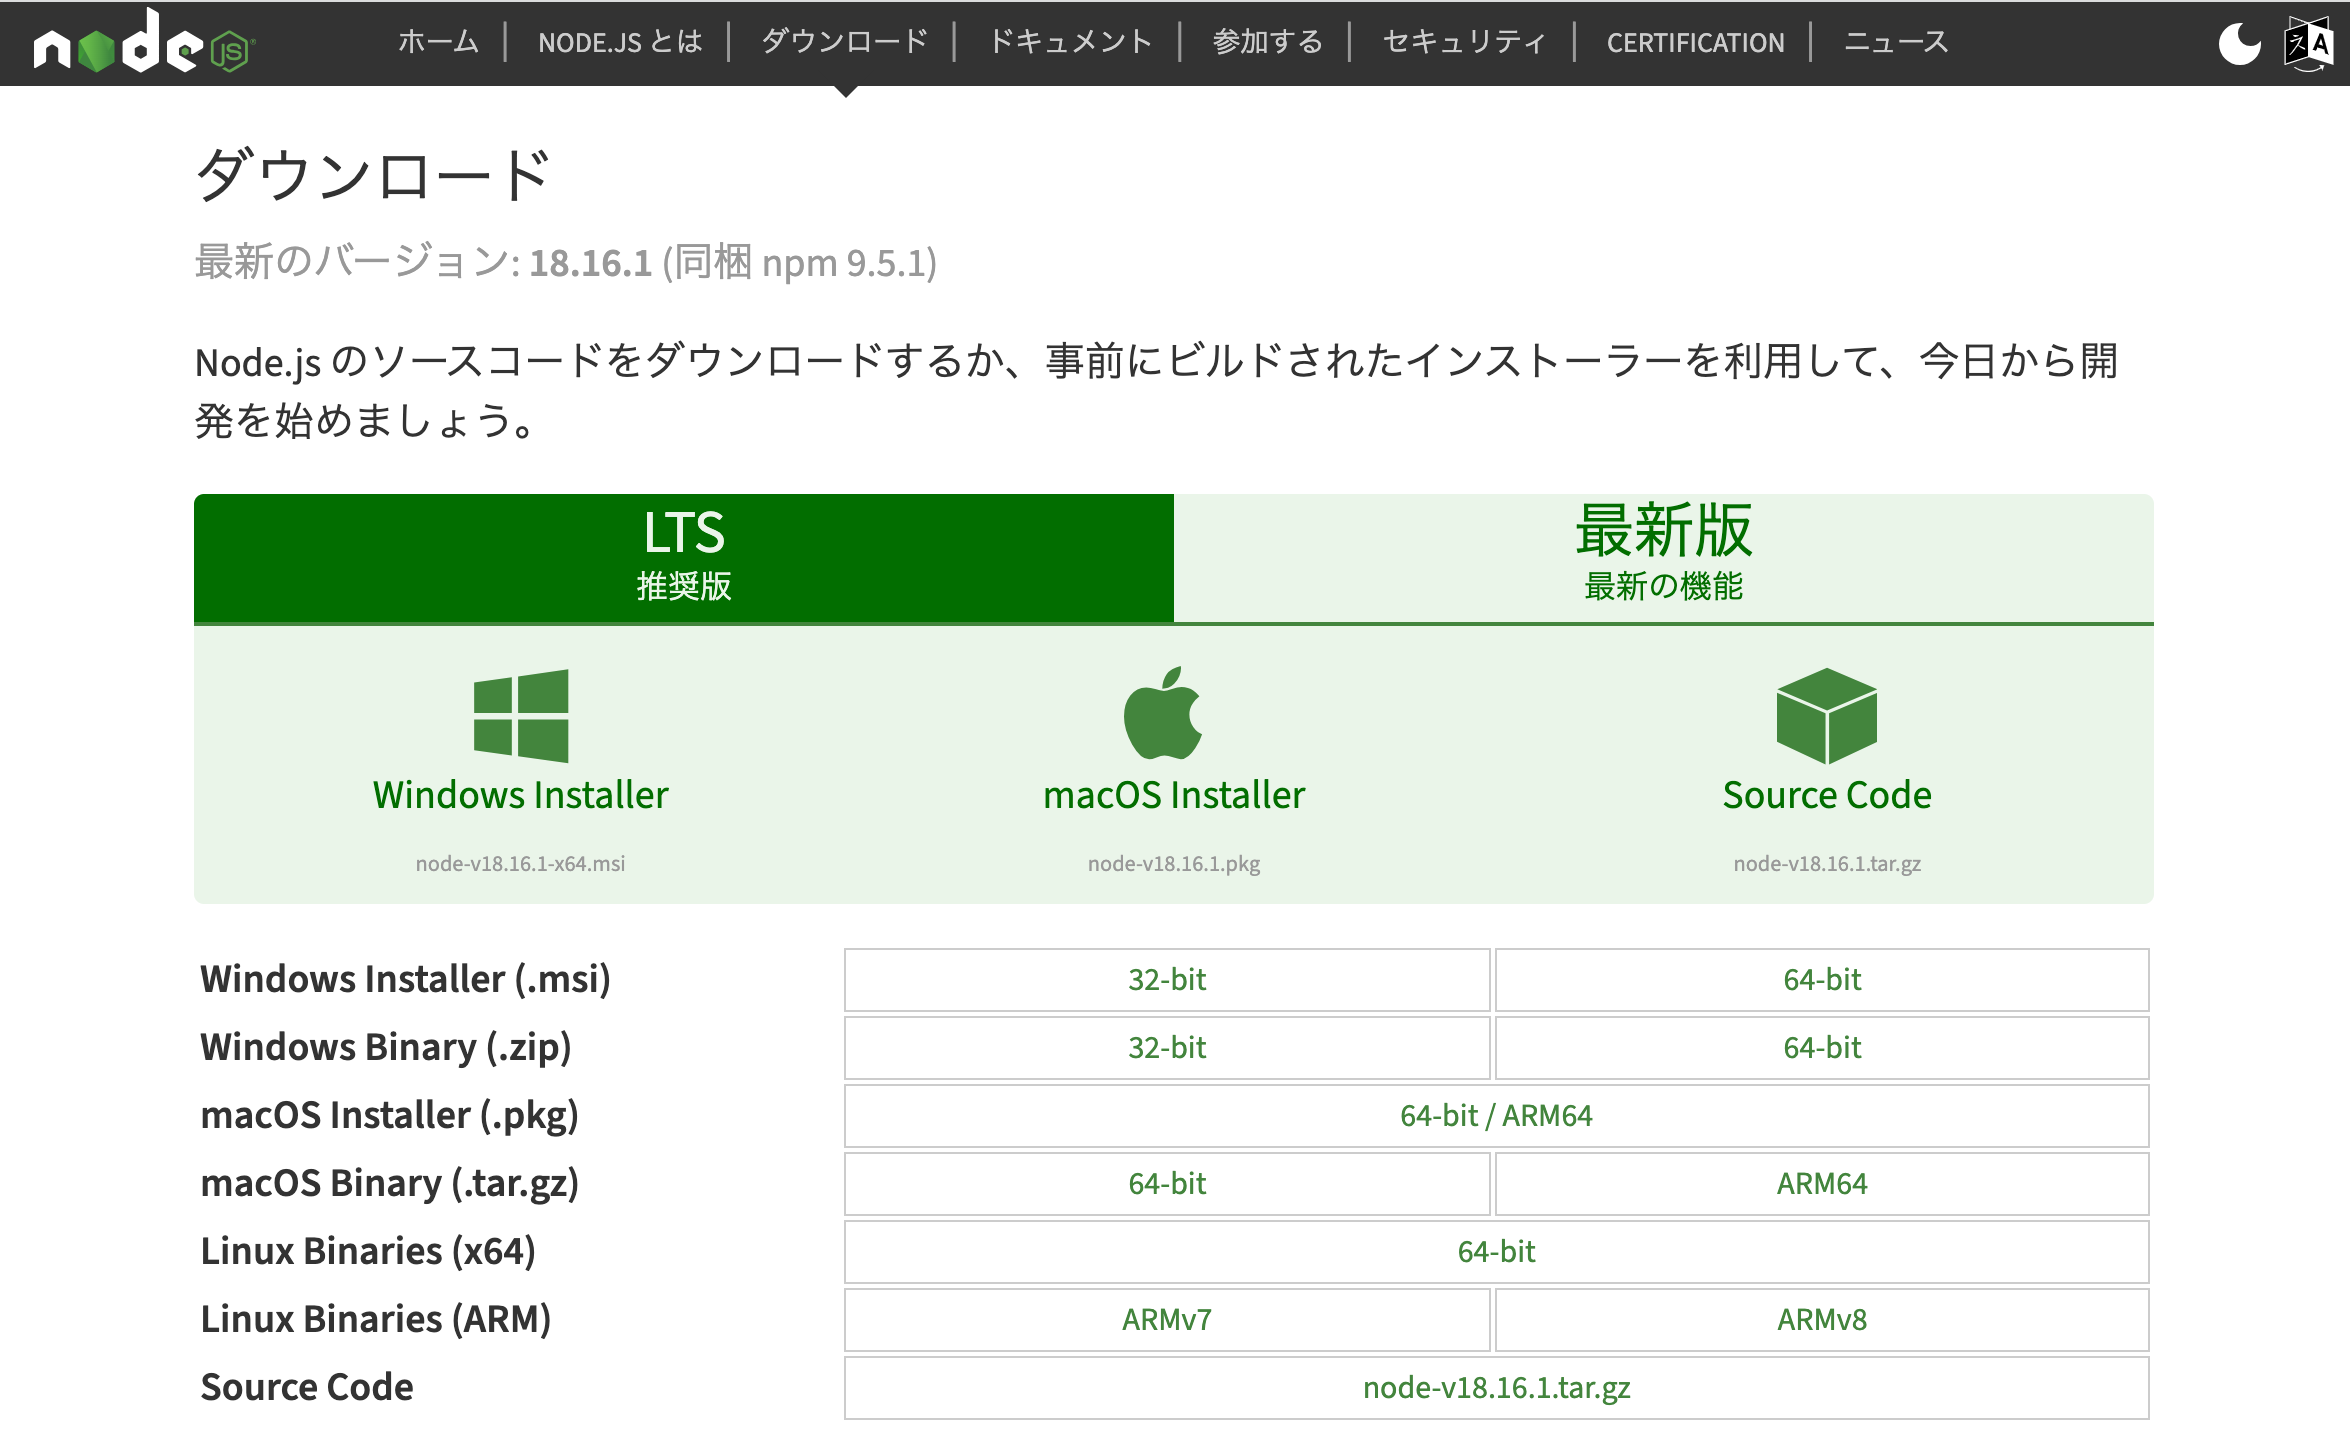Click the Windows Binary (.zip) row label
Viewport: 2350px width, 1448px height.
[x=386, y=1048]
